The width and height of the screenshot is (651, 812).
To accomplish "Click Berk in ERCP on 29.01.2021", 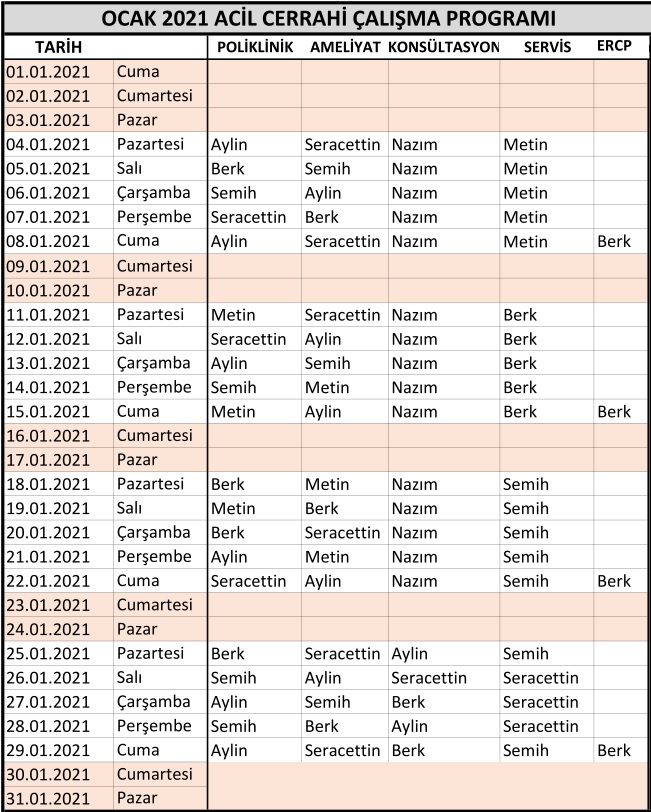I will point(613,750).
